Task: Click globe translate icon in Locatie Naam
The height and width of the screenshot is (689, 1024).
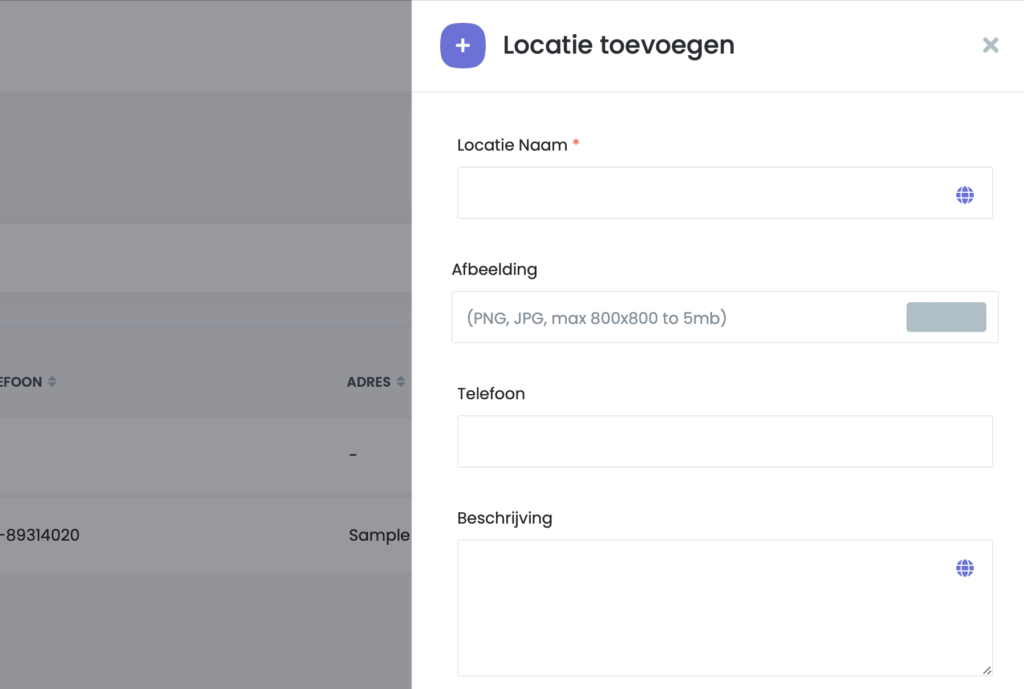Action: [x=964, y=195]
